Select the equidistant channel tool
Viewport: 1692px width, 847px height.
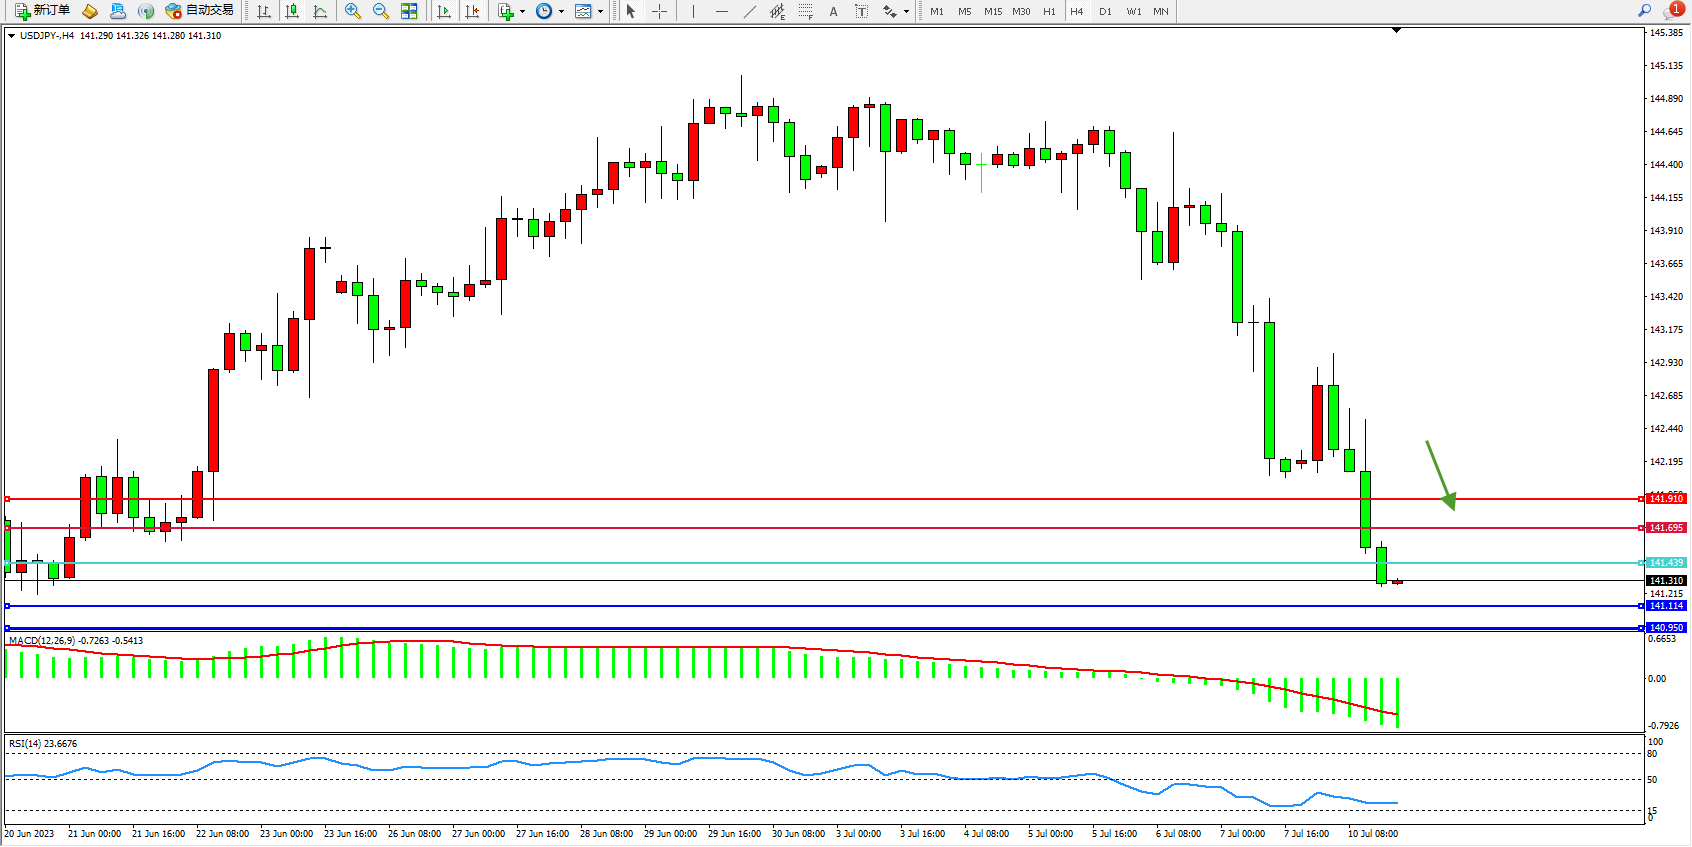[x=777, y=11]
